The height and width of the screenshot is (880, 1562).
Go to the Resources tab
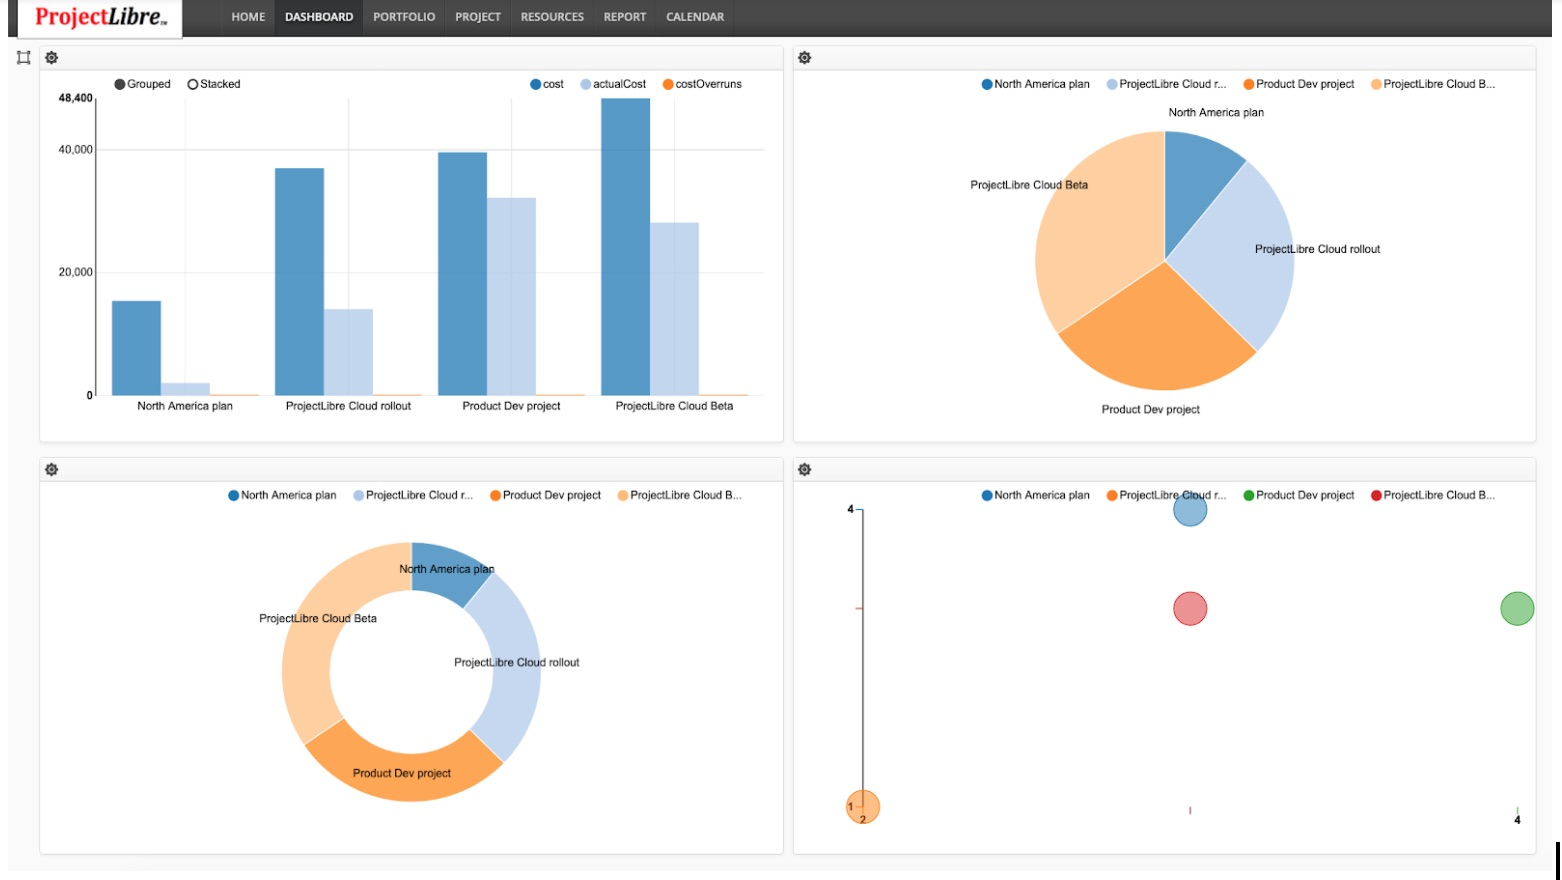[x=552, y=17]
